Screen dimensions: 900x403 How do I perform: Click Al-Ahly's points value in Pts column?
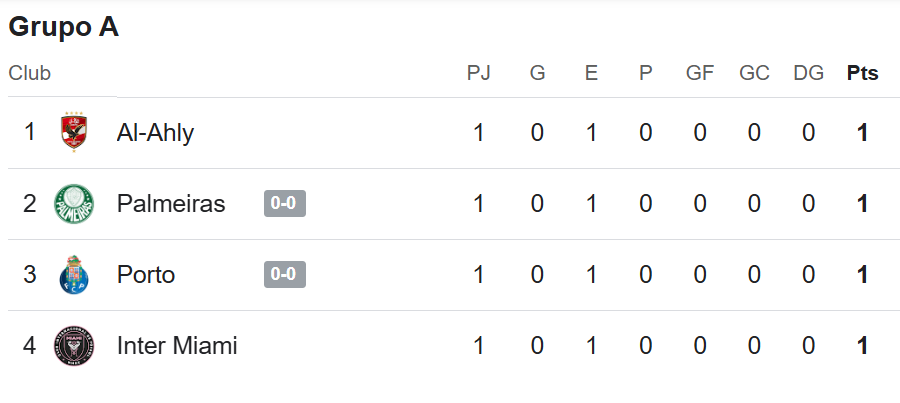862,133
